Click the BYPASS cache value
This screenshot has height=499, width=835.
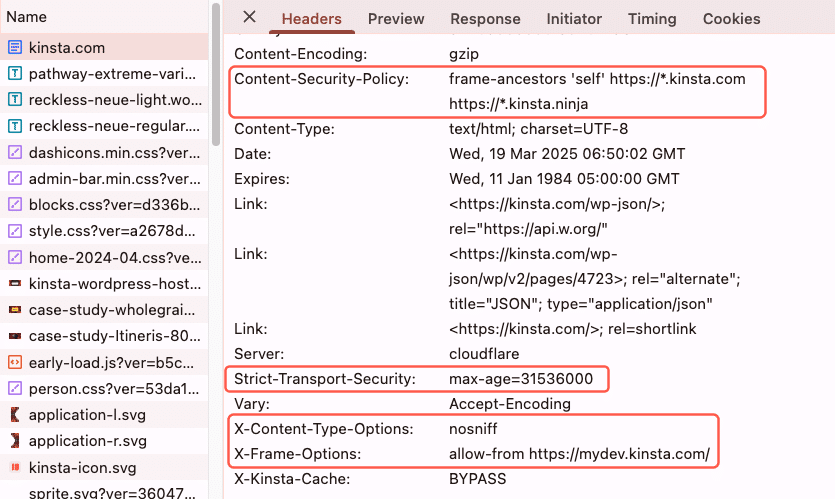tap(477, 479)
